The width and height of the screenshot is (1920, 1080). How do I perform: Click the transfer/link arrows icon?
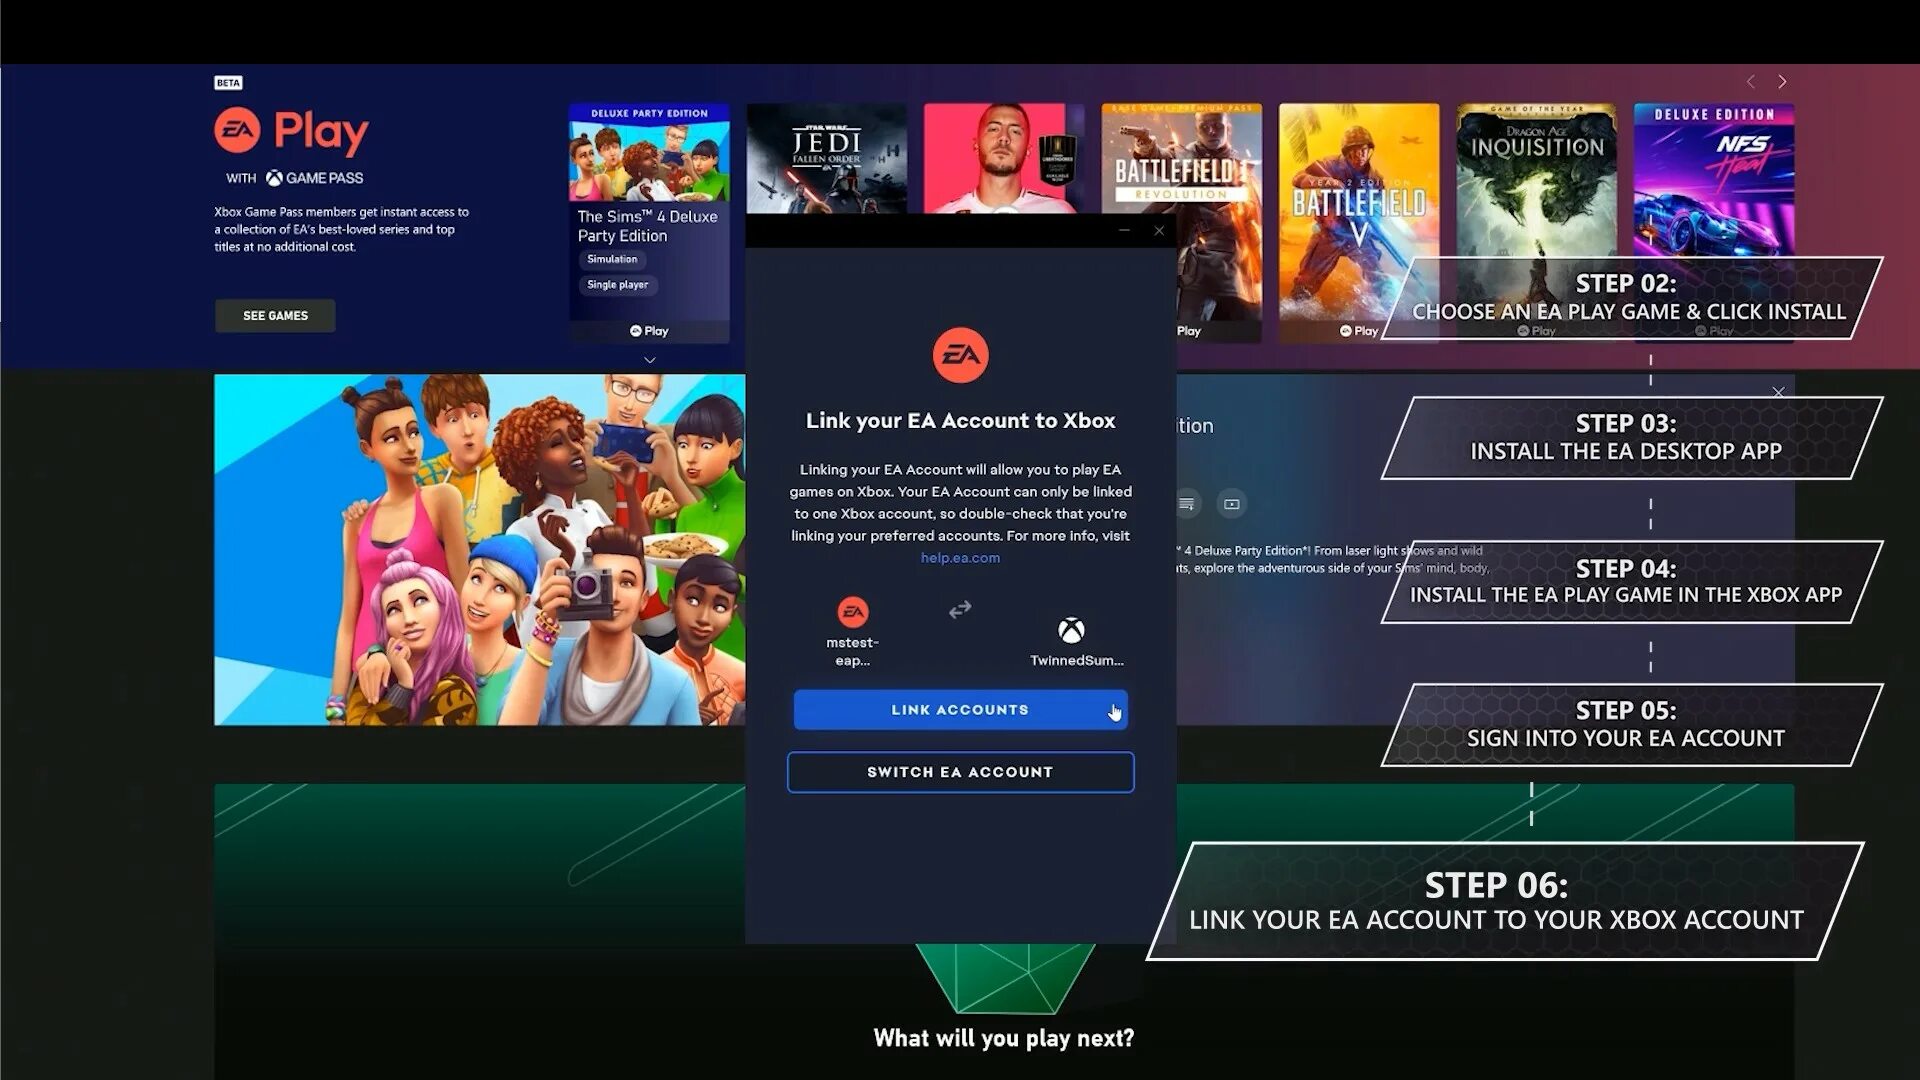tap(959, 608)
